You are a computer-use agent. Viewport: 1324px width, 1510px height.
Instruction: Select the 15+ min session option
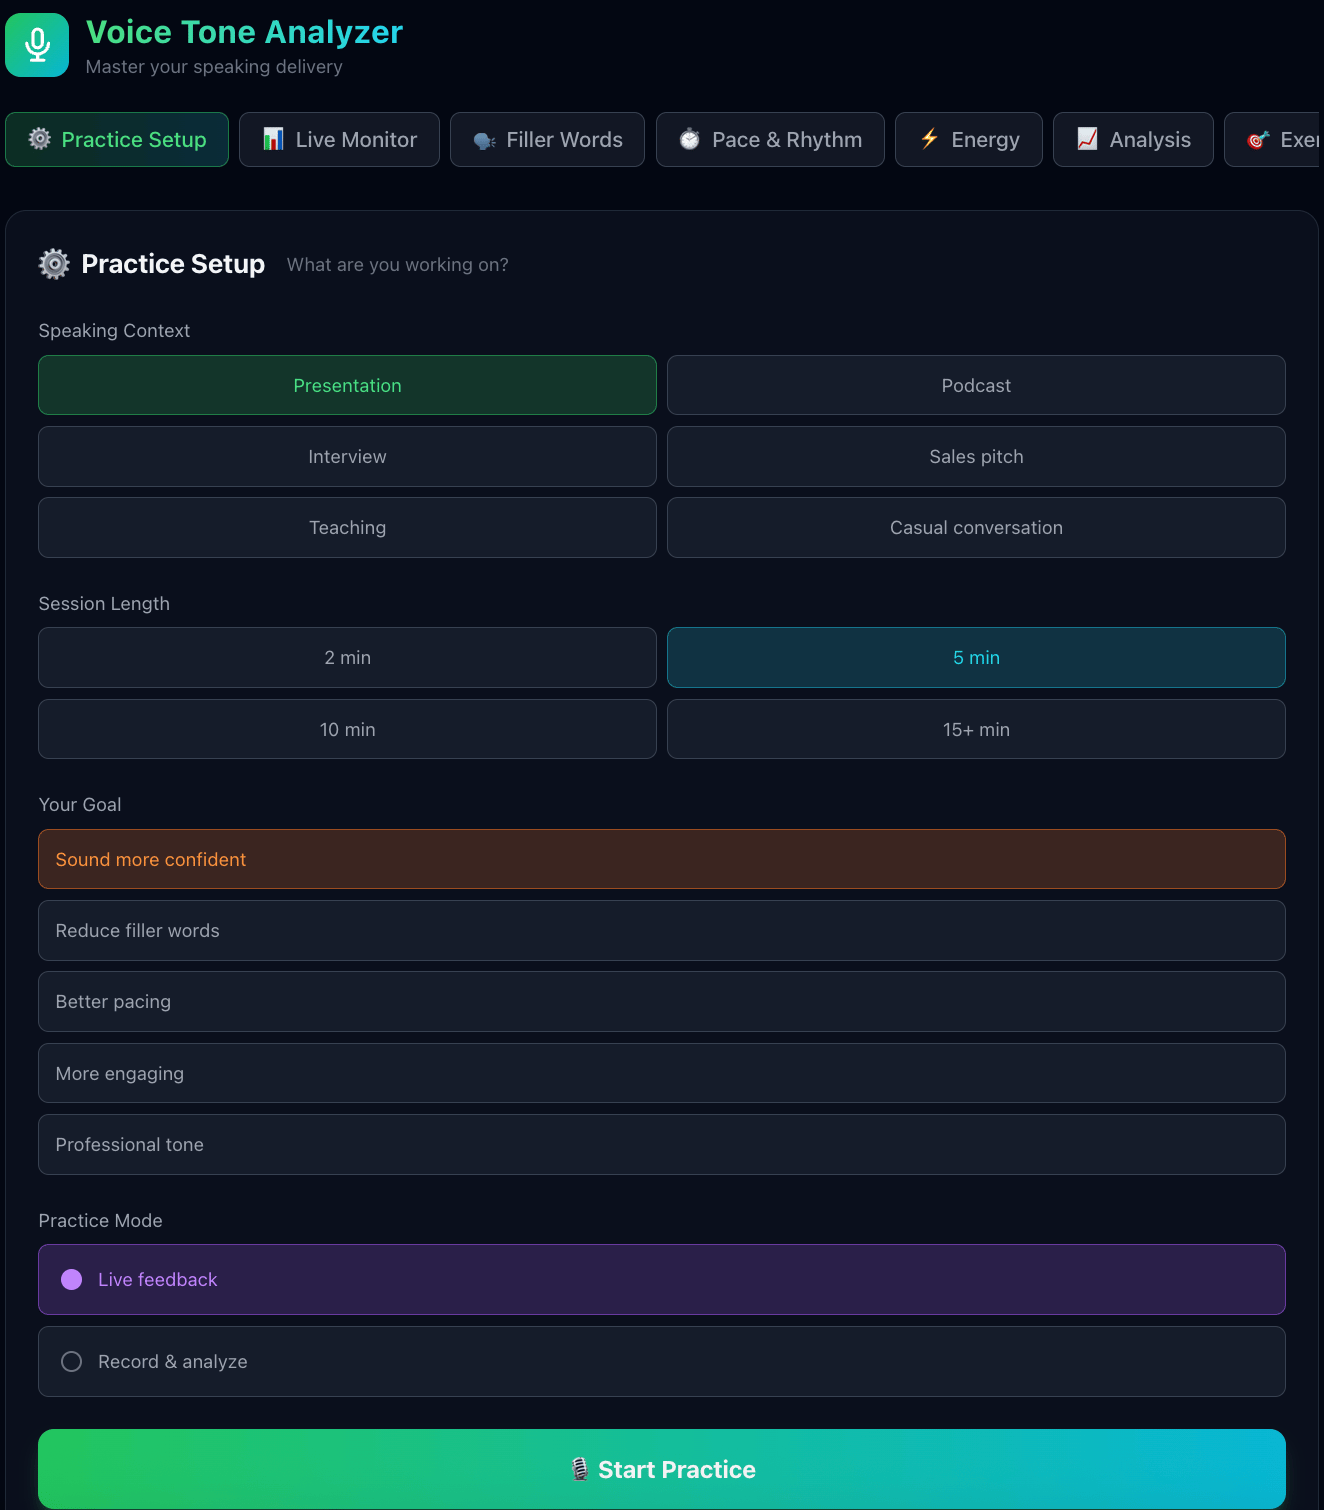pyautogui.click(x=976, y=729)
